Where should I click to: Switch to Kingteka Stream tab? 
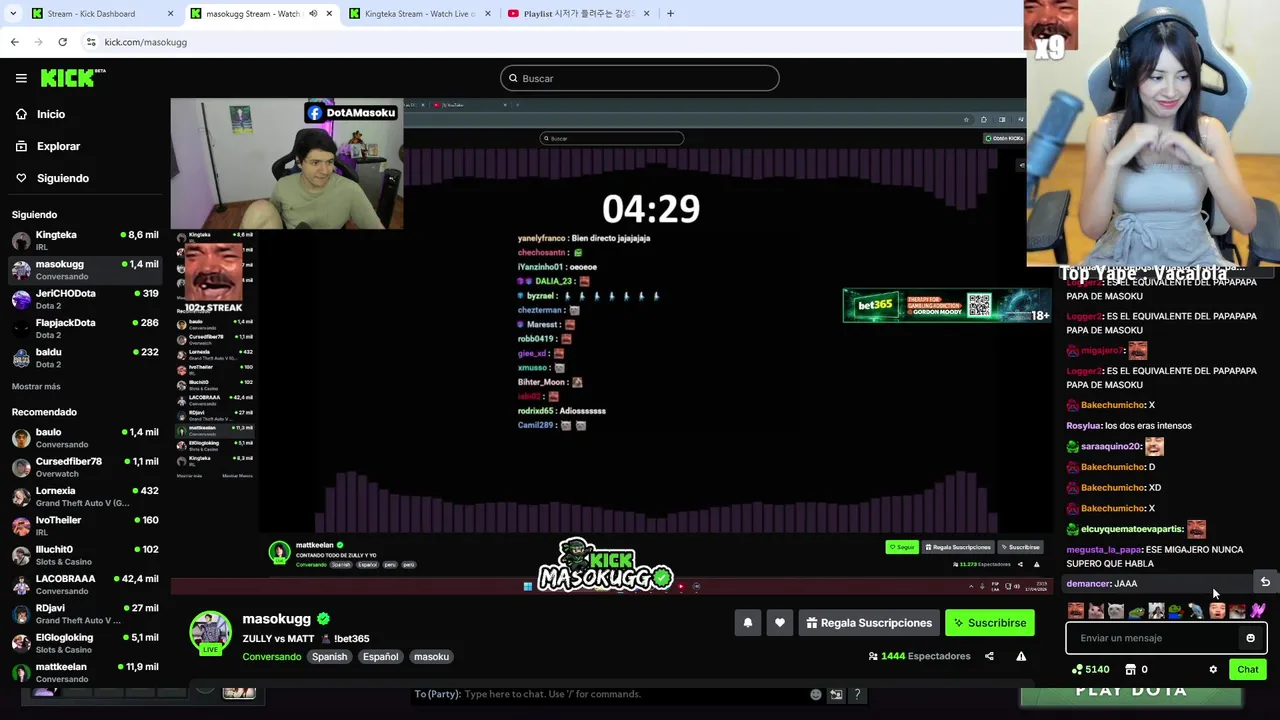pyautogui.click(x=419, y=14)
